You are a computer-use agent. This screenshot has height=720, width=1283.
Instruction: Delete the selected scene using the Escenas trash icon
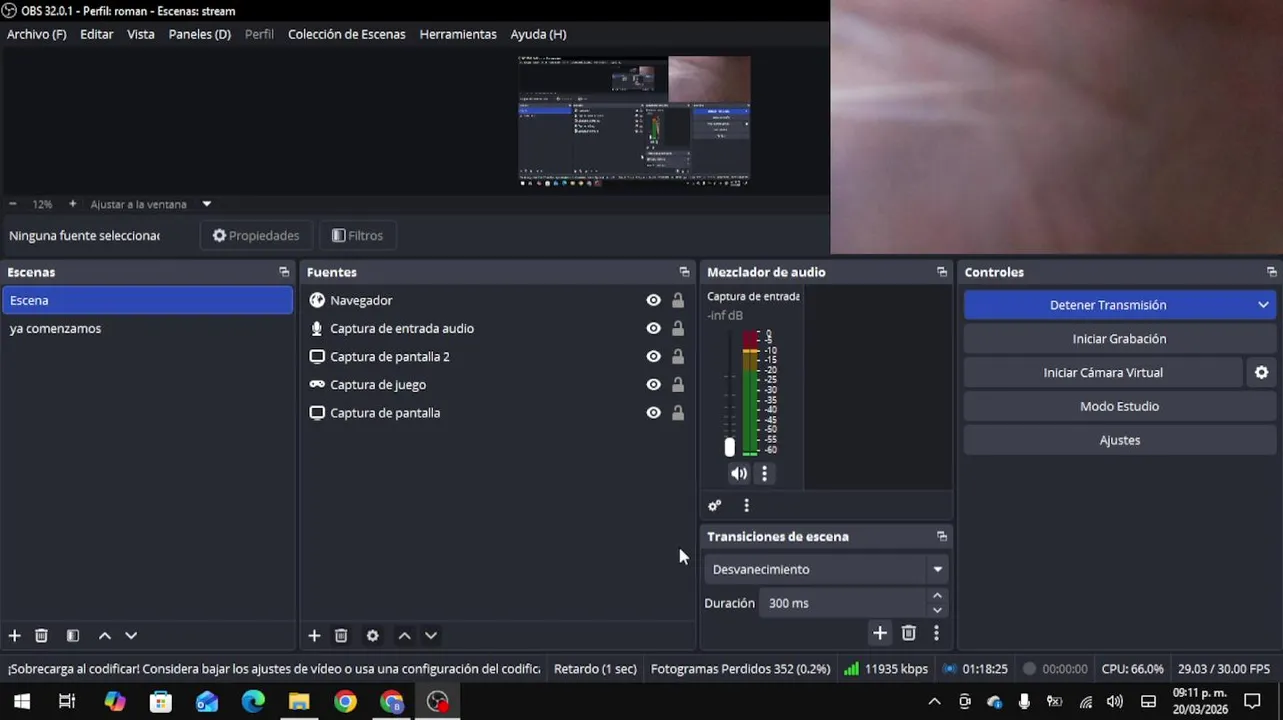point(41,635)
